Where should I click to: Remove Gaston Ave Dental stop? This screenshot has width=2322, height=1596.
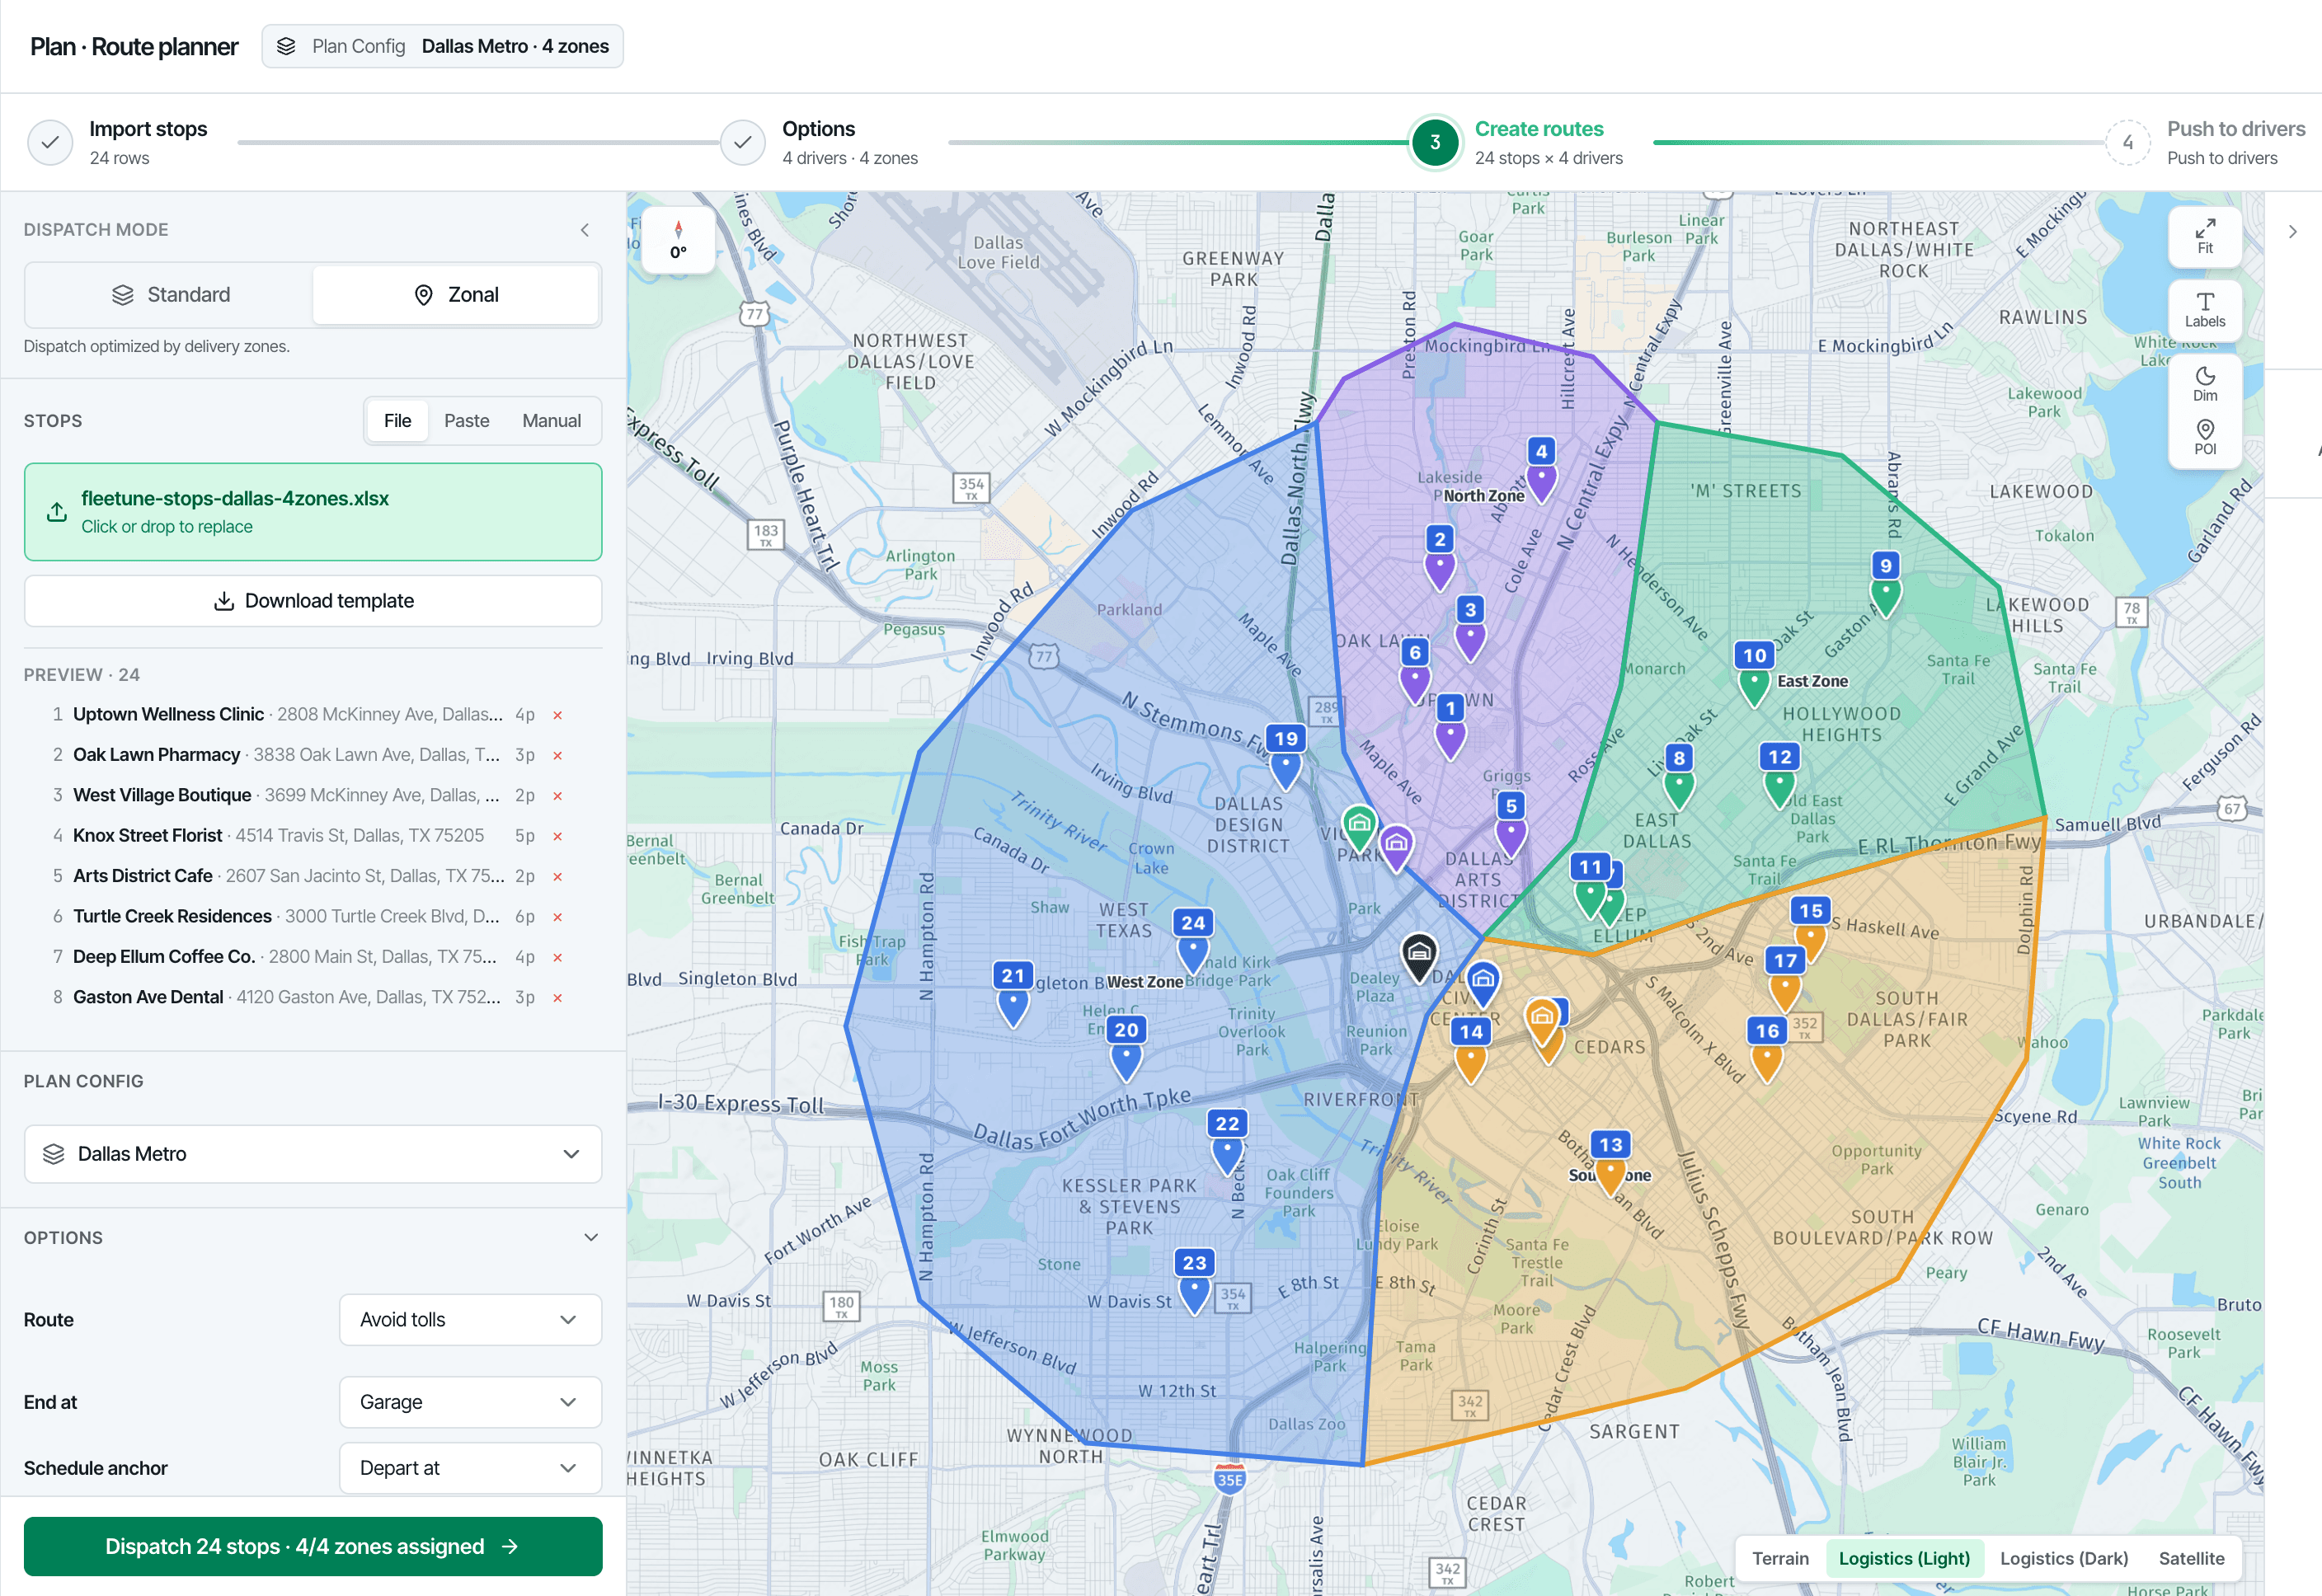point(558,998)
